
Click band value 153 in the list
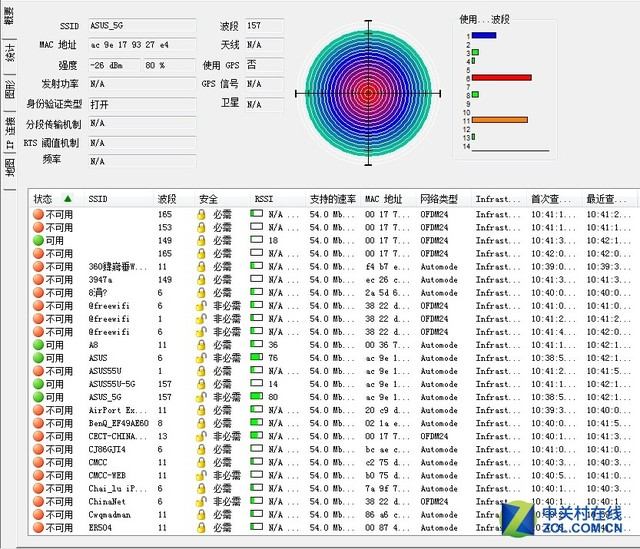point(165,227)
